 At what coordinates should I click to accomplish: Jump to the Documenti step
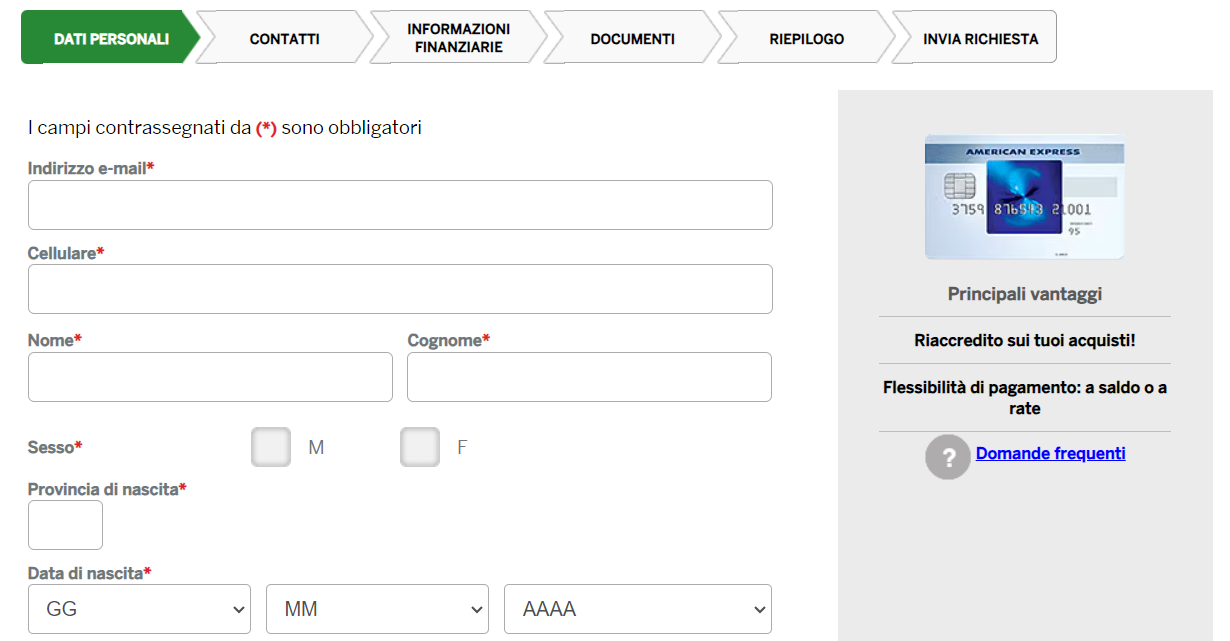pyautogui.click(x=632, y=39)
